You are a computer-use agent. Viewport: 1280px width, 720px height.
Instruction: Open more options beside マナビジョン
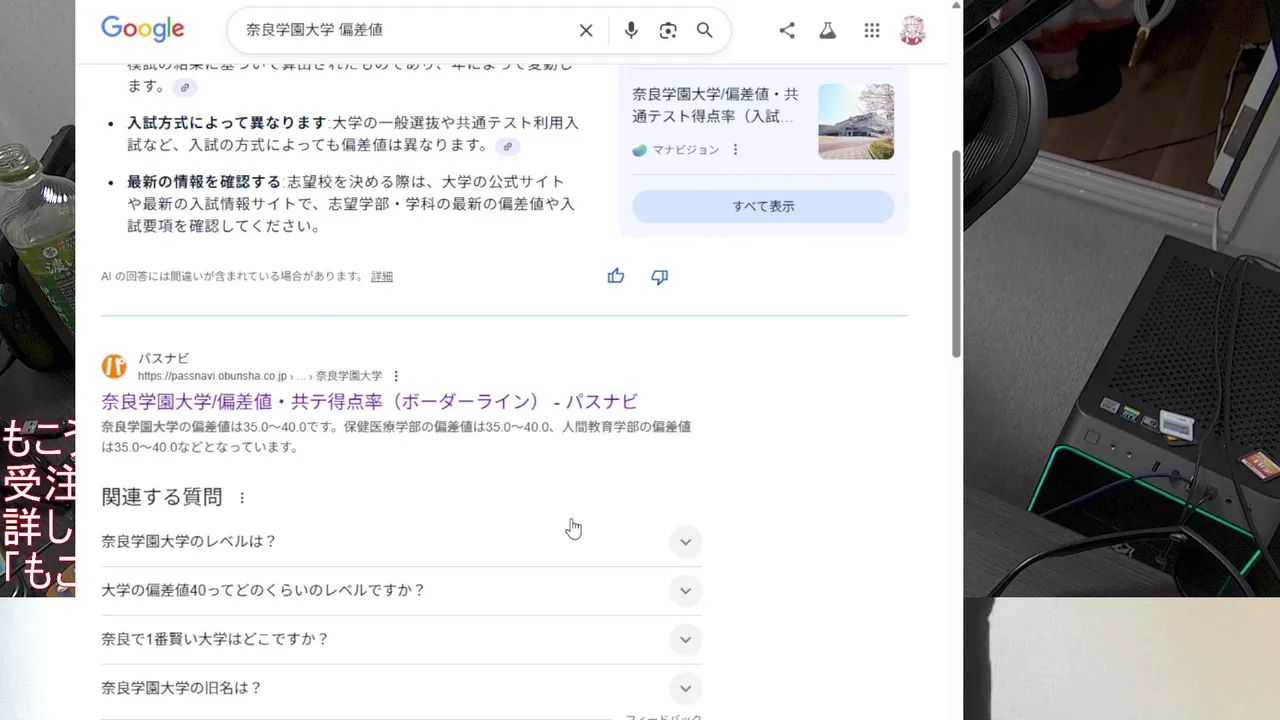click(735, 149)
